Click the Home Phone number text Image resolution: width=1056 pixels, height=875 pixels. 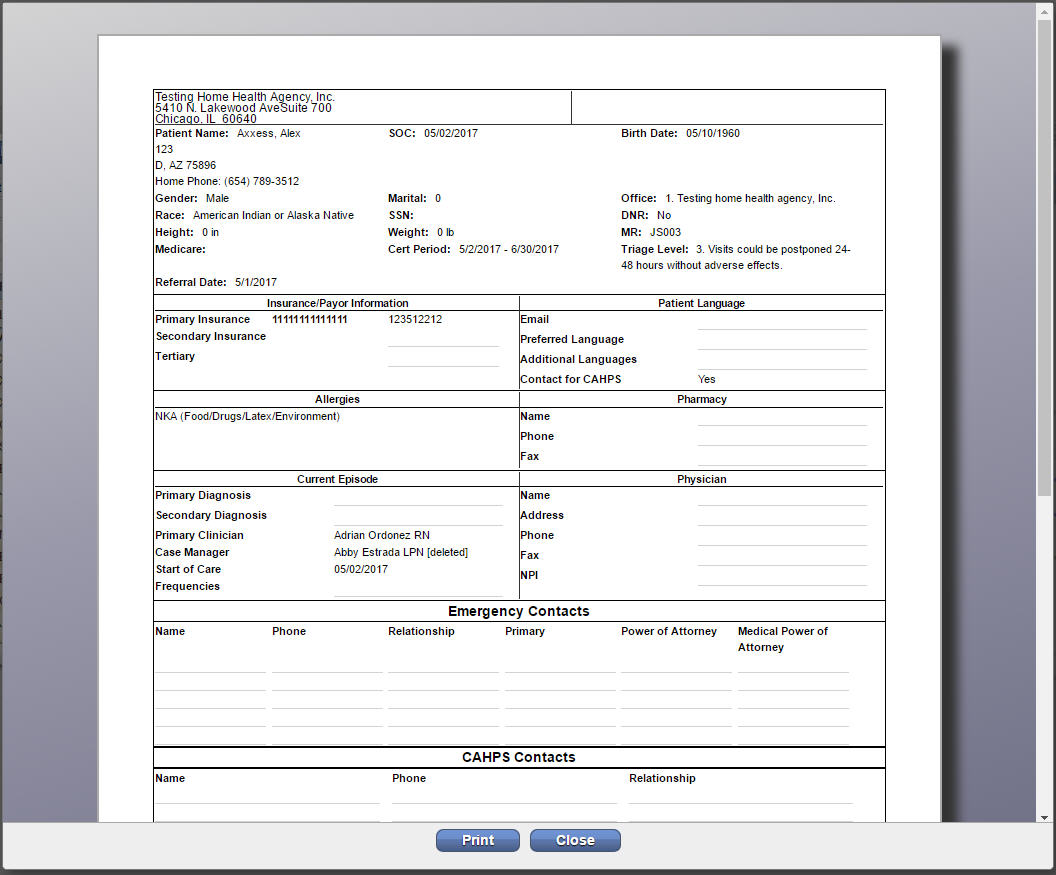(261, 181)
